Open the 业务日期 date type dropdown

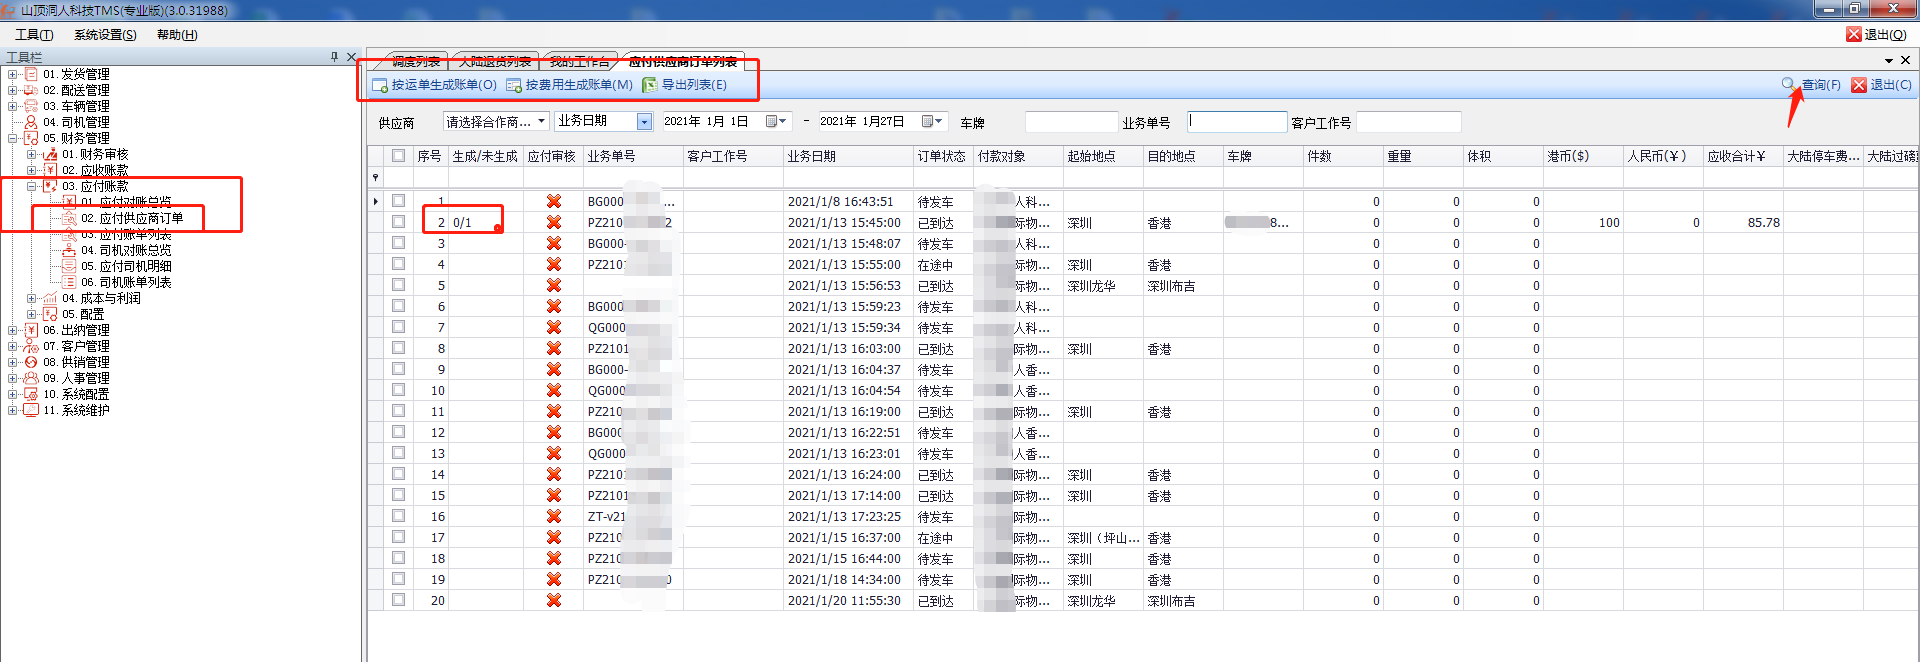click(x=644, y=122)
